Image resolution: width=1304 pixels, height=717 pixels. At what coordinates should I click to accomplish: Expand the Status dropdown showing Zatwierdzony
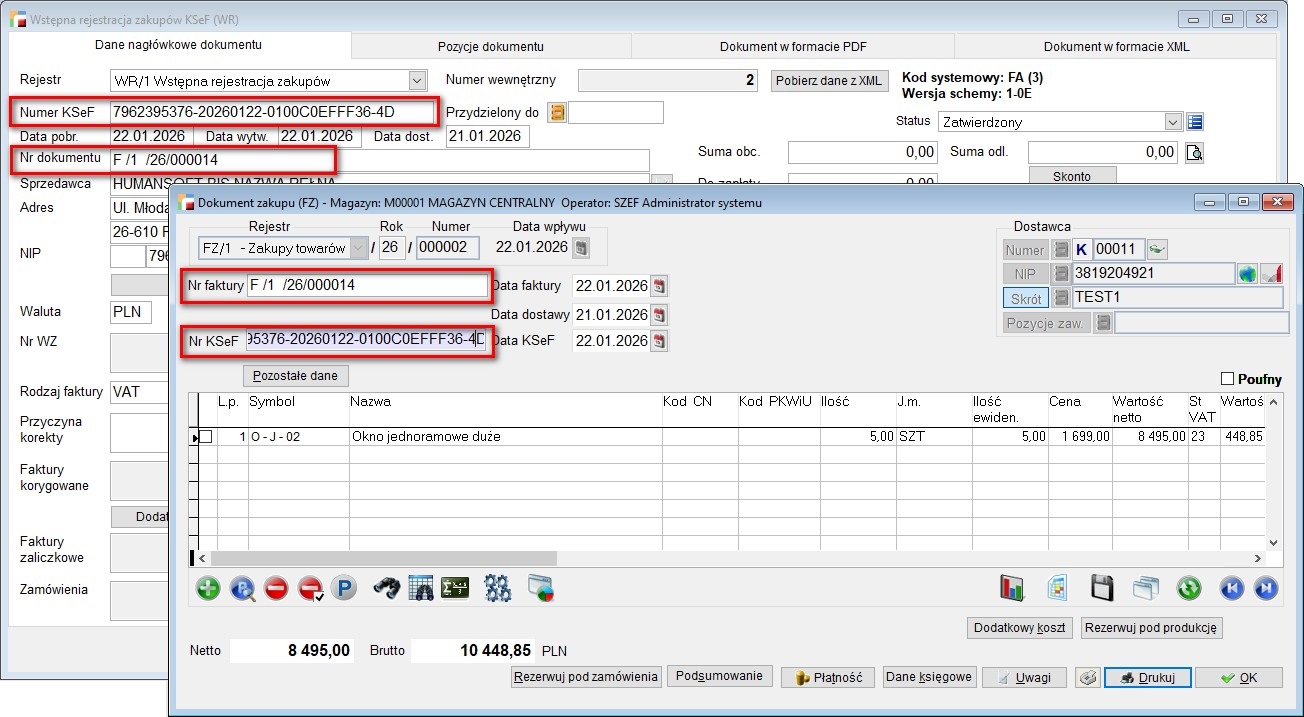pyautogui.click(x=1174, y=122)
